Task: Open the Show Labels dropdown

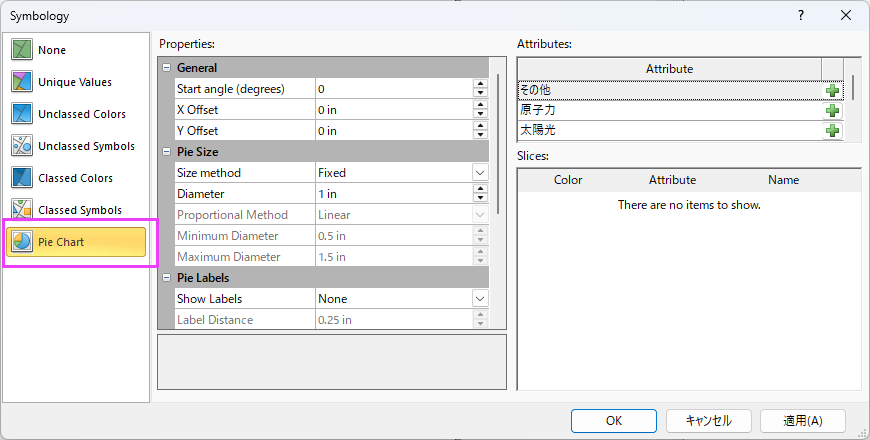Action: pos(480,298)
